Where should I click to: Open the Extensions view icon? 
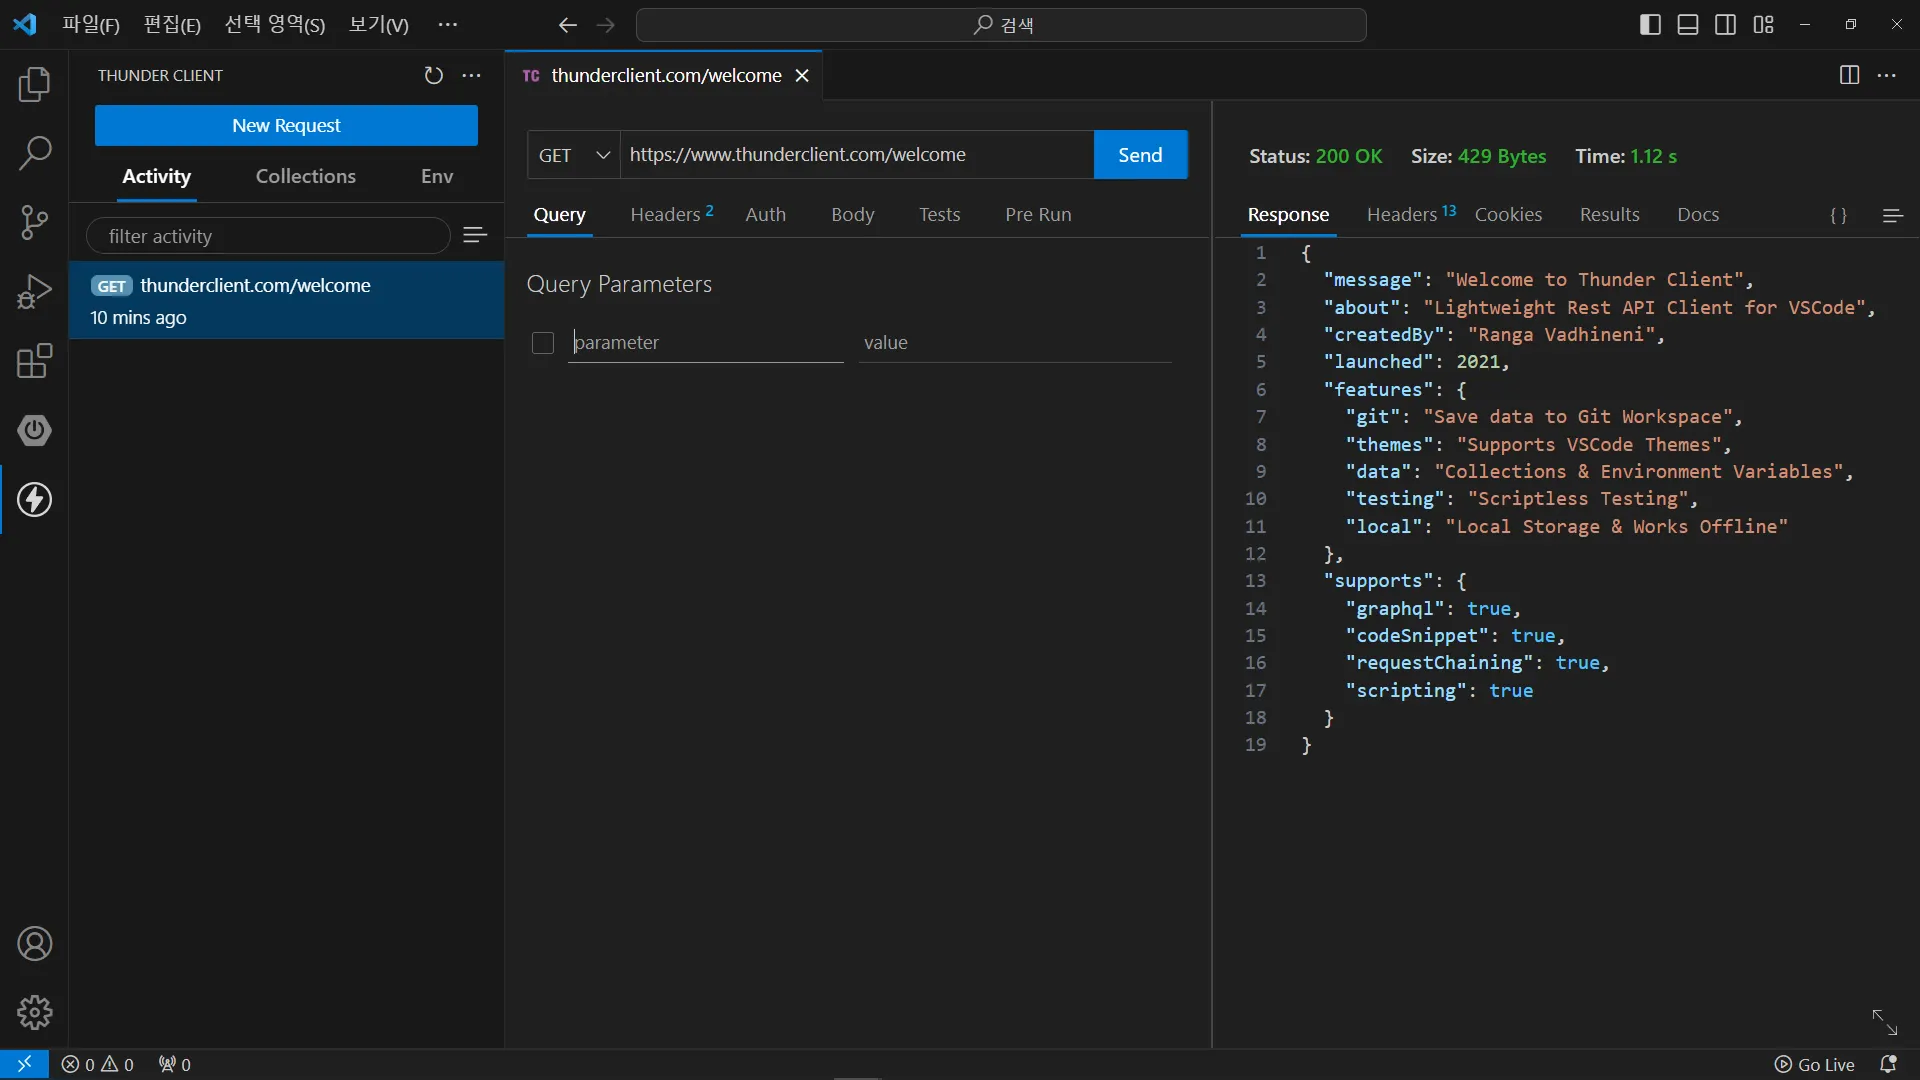[35, 361]
